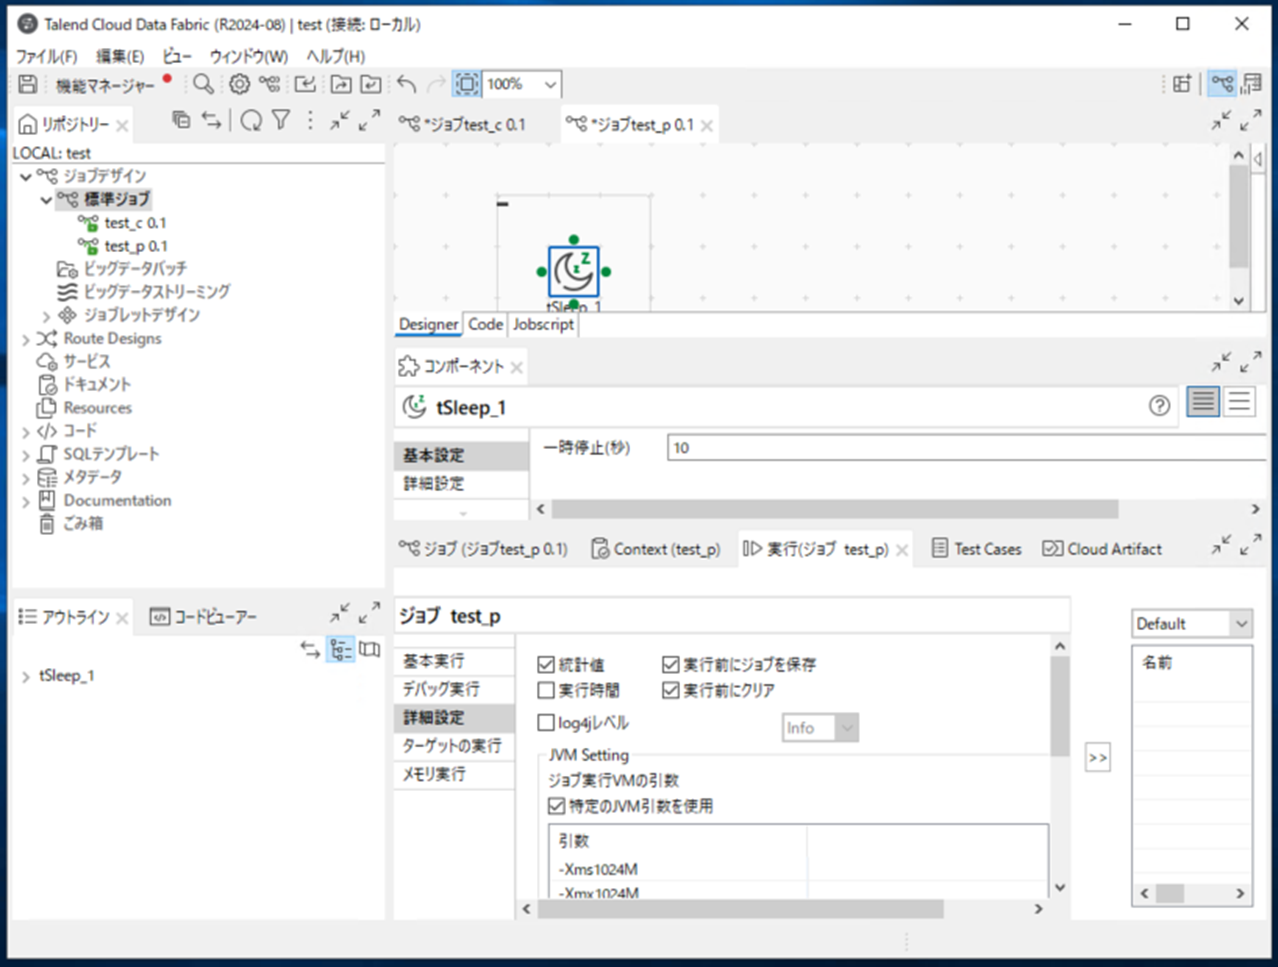1278x967 pixels.
Task: Switch to the Context (test_p) tab
Action: tap(656, 549)
